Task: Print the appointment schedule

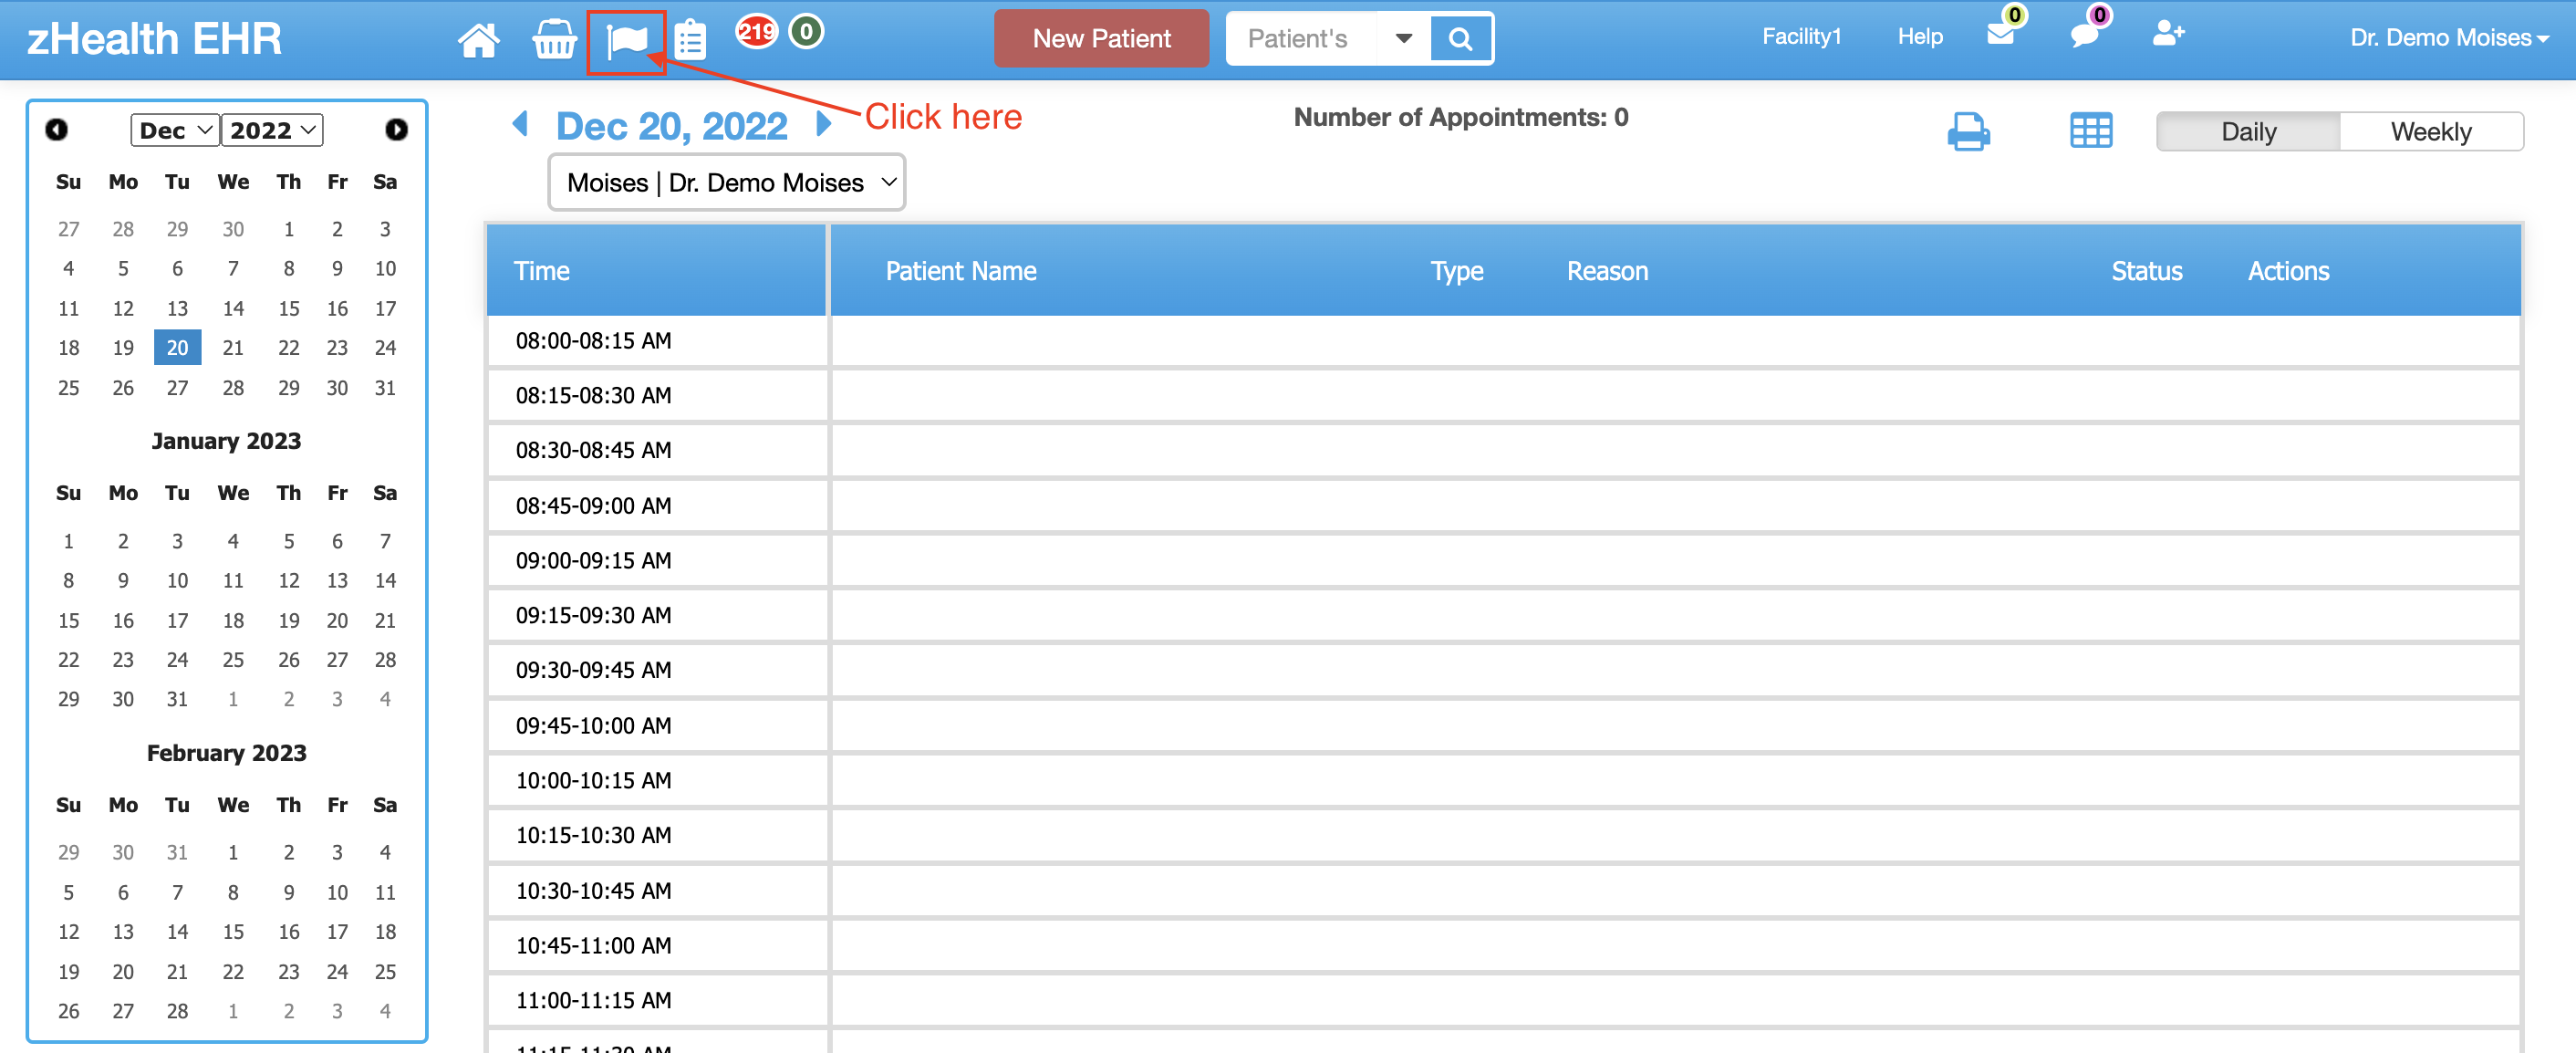Action: 1968,132
